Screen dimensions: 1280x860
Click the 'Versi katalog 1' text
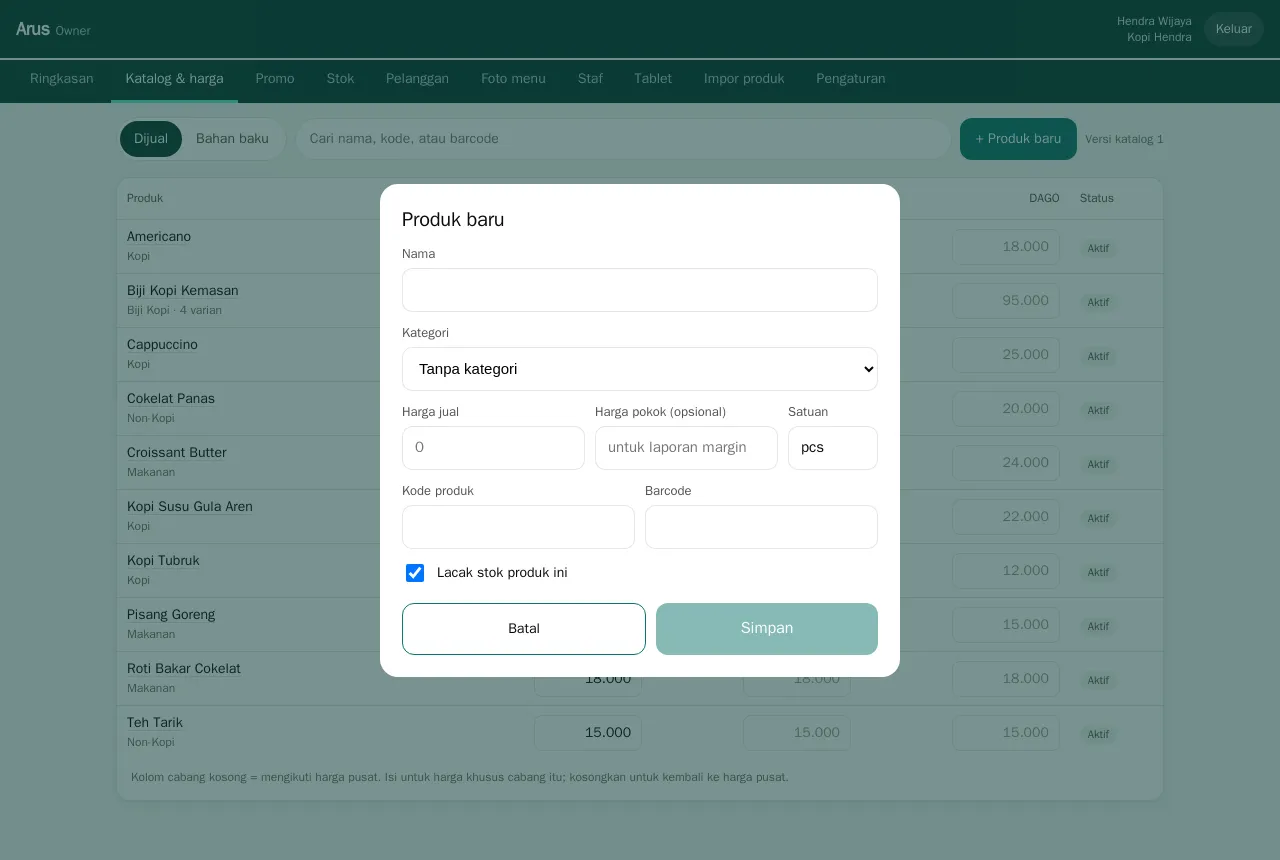point(1124,139)
